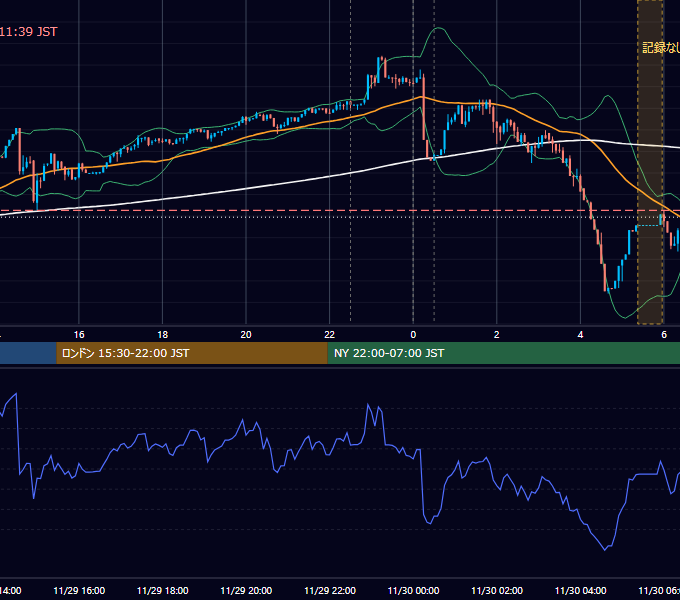
Task: Select the 11:39 JST timestamp text
Action: coord(29,32)
